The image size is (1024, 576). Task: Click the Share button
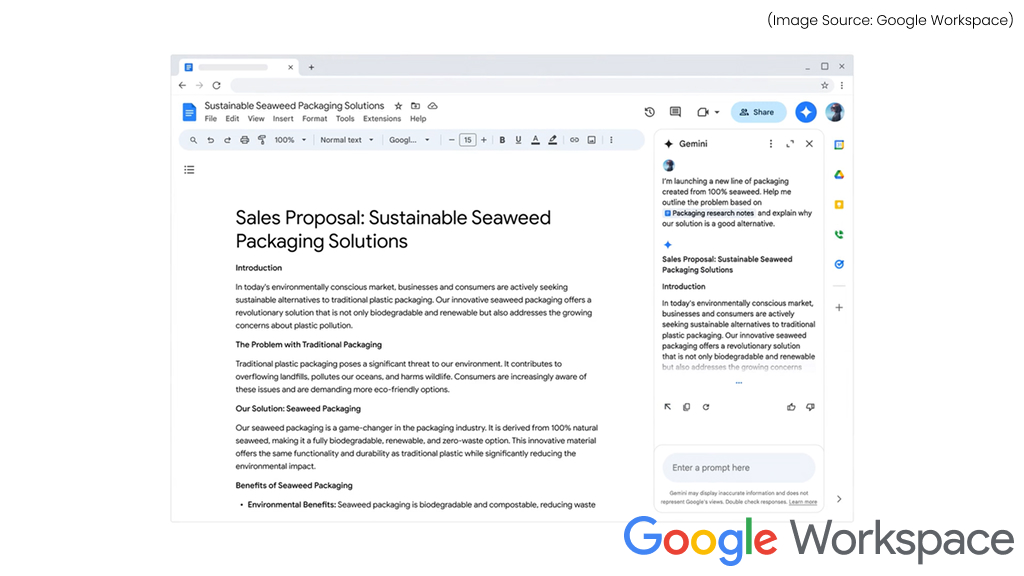click(x=758, y=112)
